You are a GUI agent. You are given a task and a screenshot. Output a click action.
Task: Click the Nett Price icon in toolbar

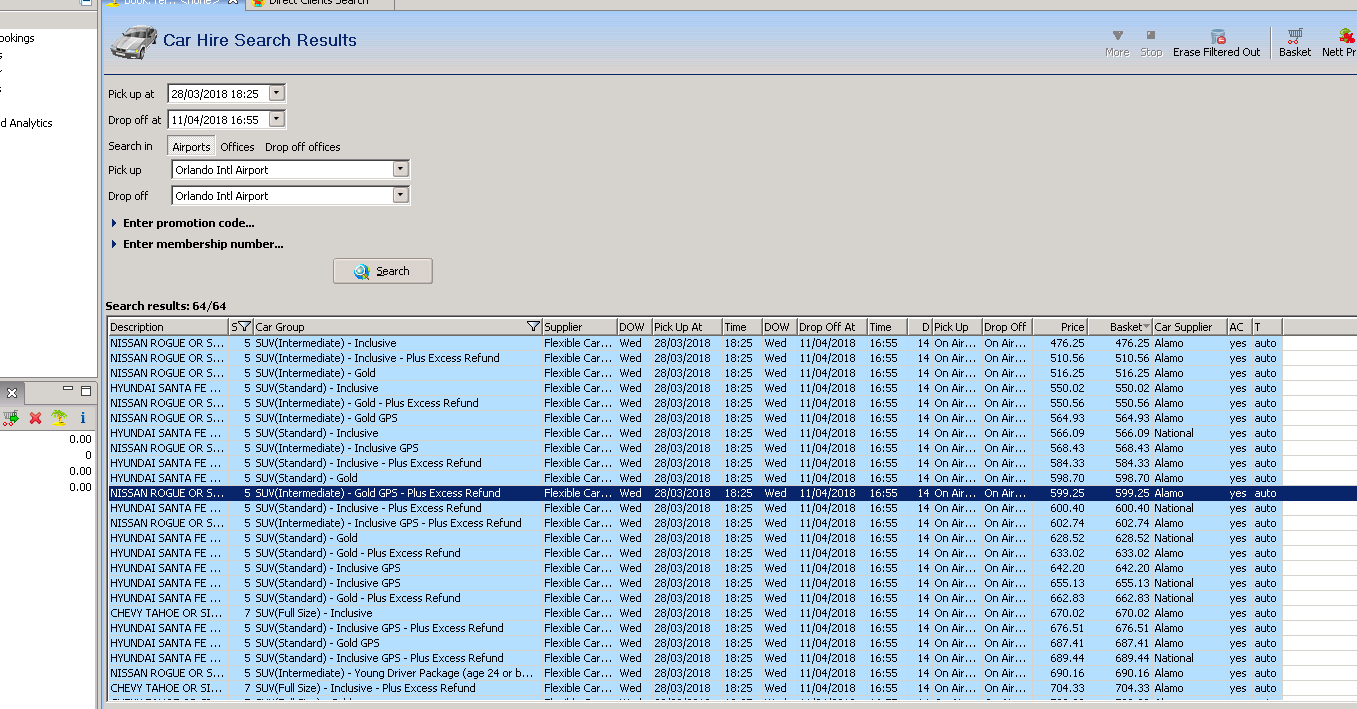(x=1345, y=37)
